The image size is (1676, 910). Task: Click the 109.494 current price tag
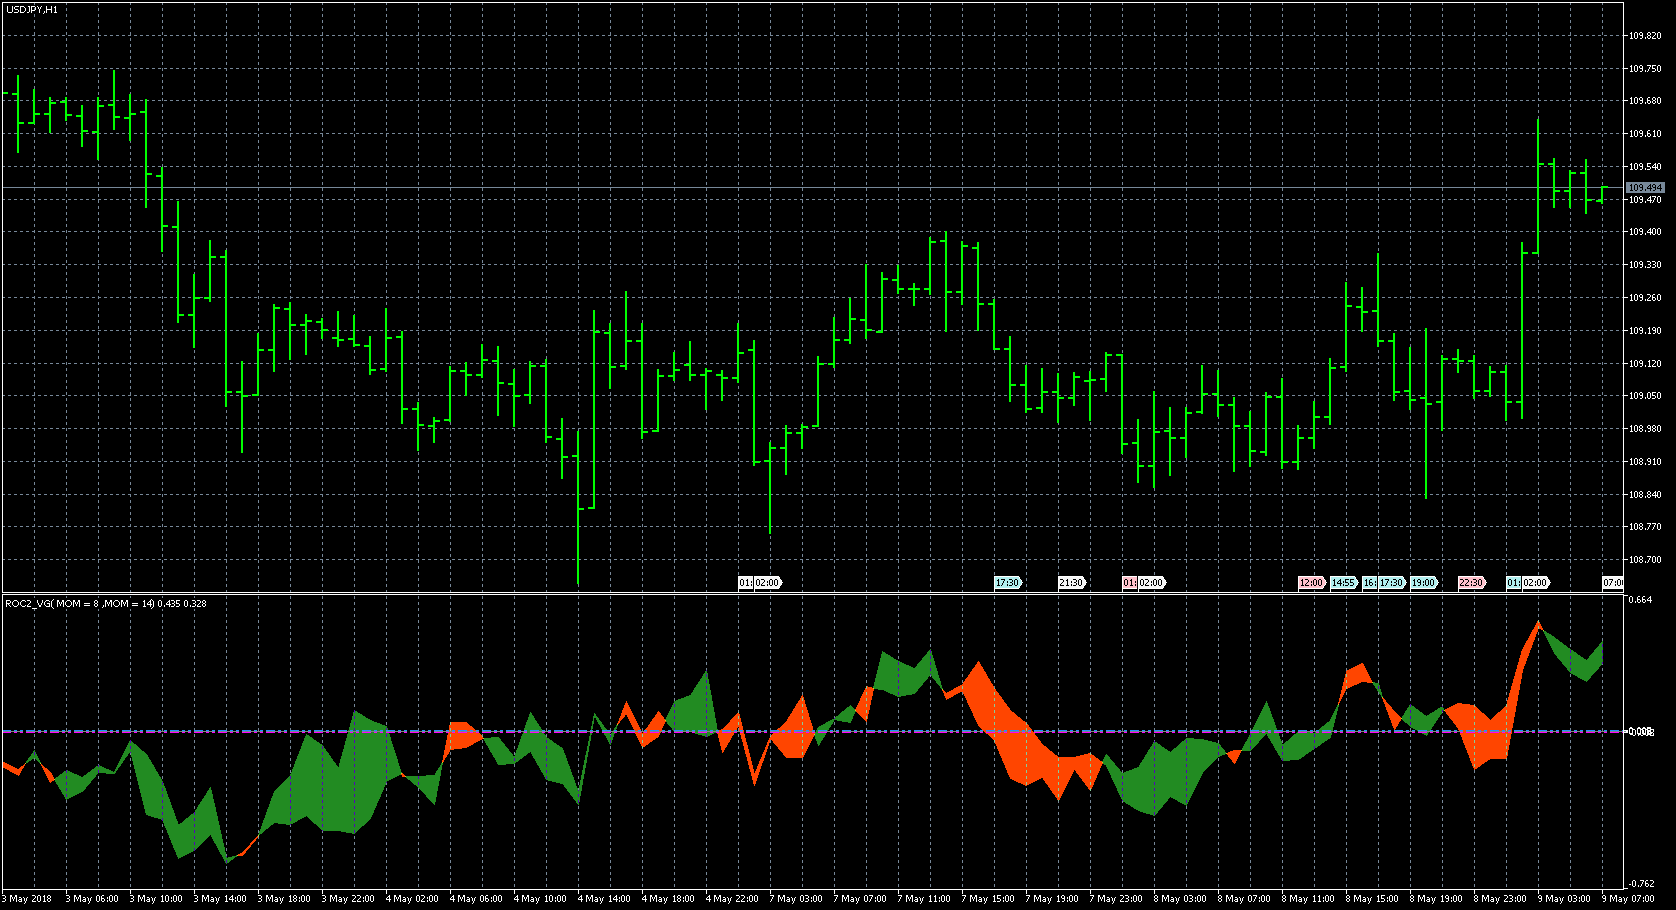(x=1644, y=188)
